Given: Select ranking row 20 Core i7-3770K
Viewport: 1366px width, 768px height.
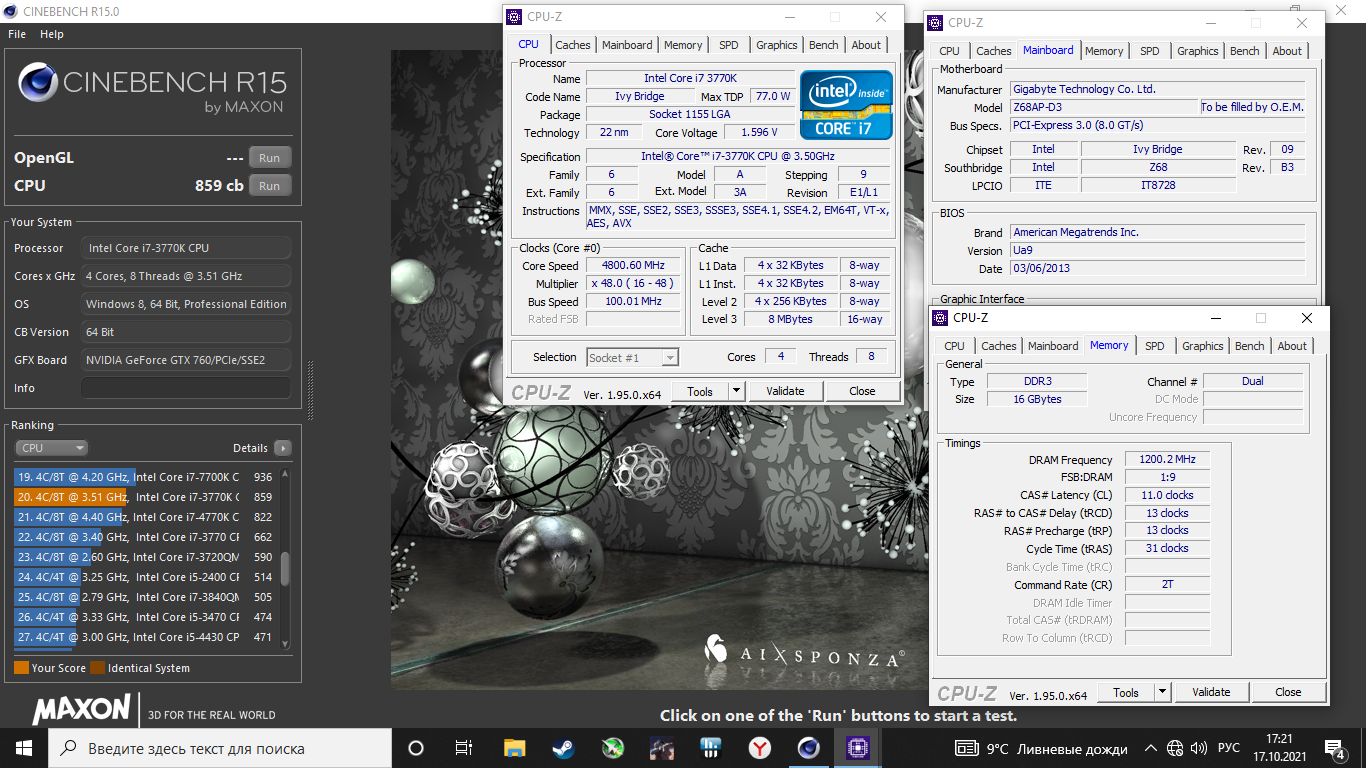Looking at the screenshot, I should [x=145, y=497].
